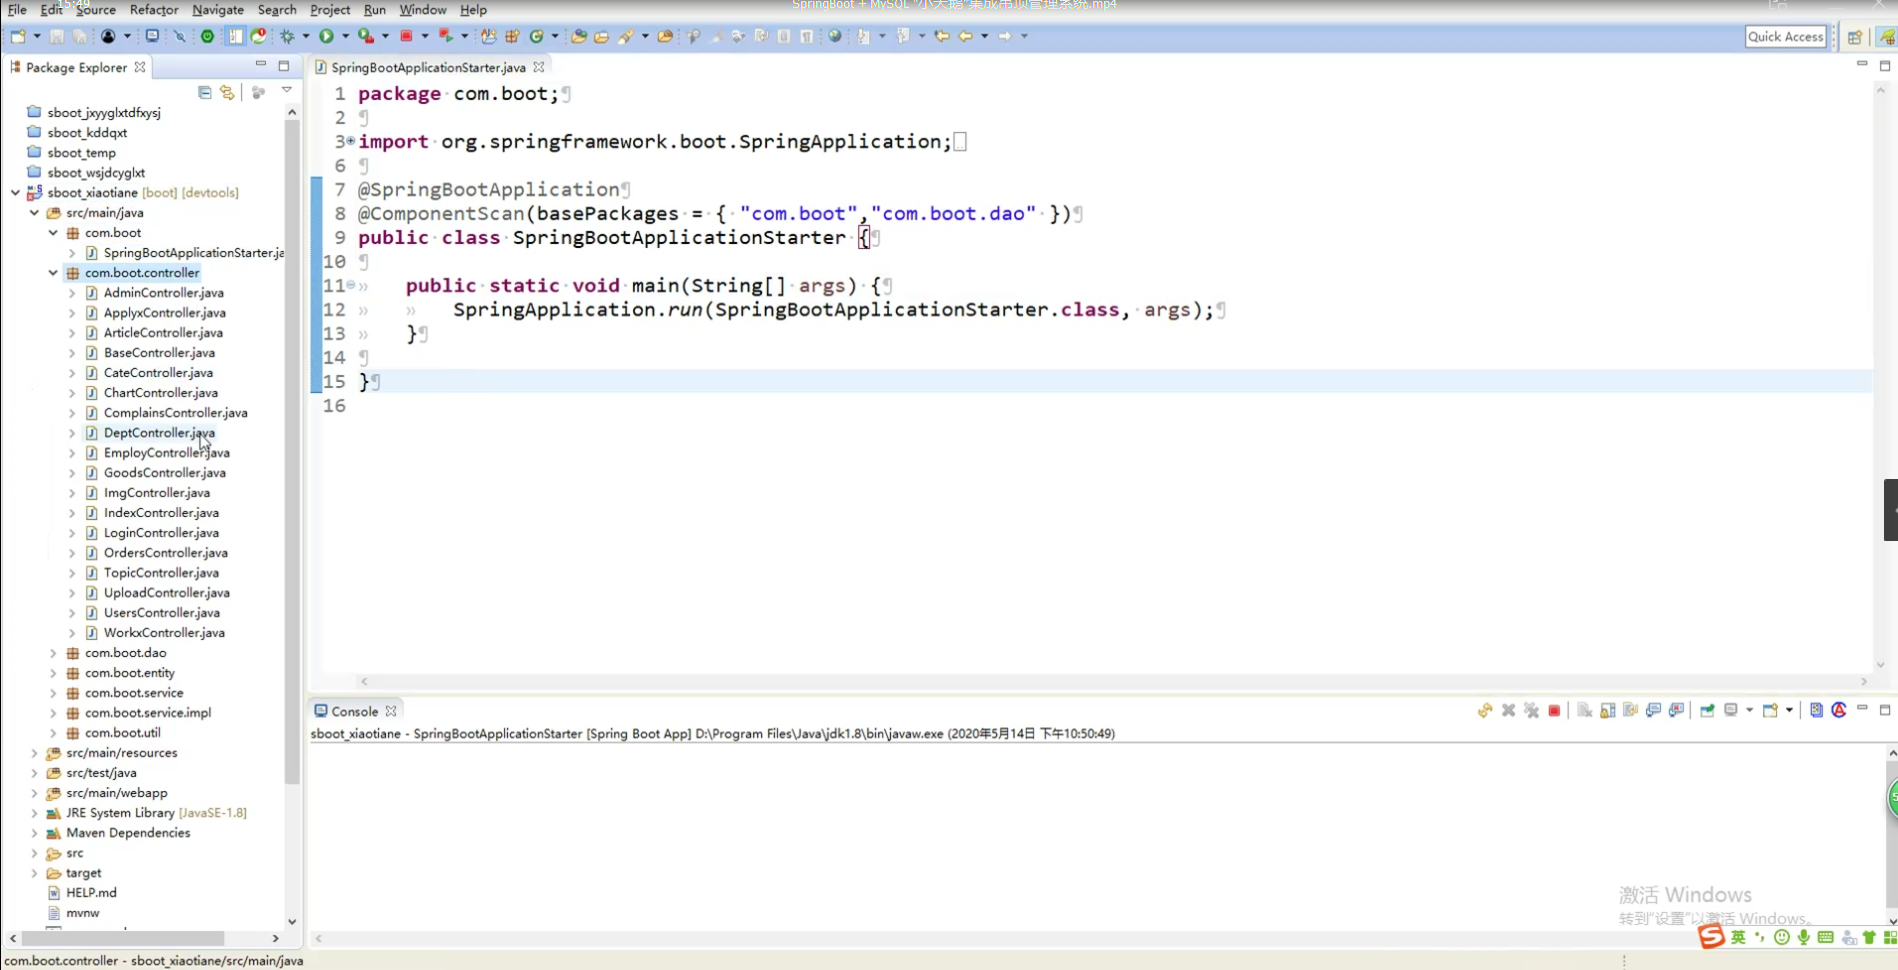1898x970 pixels.
Task: Click Package Explorer horizontal scrollbar thumb
Action: tap(123, 938)
